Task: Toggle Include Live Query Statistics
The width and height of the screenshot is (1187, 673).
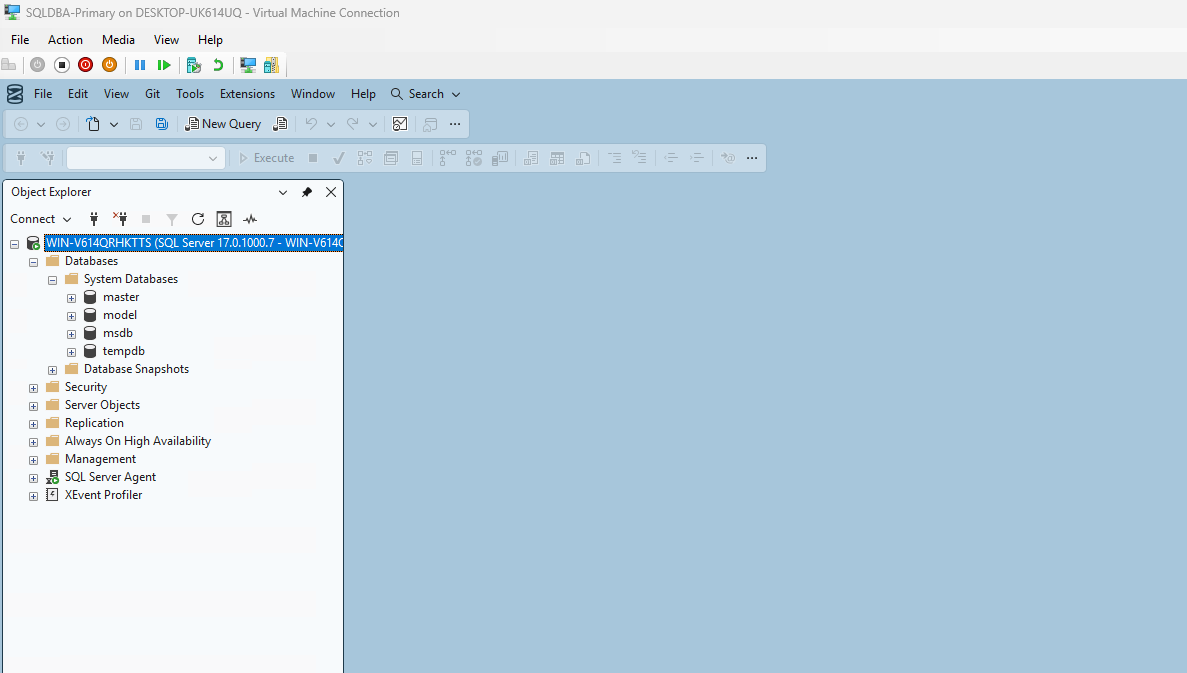Action: pyautogui.click(x=474, y=158)
